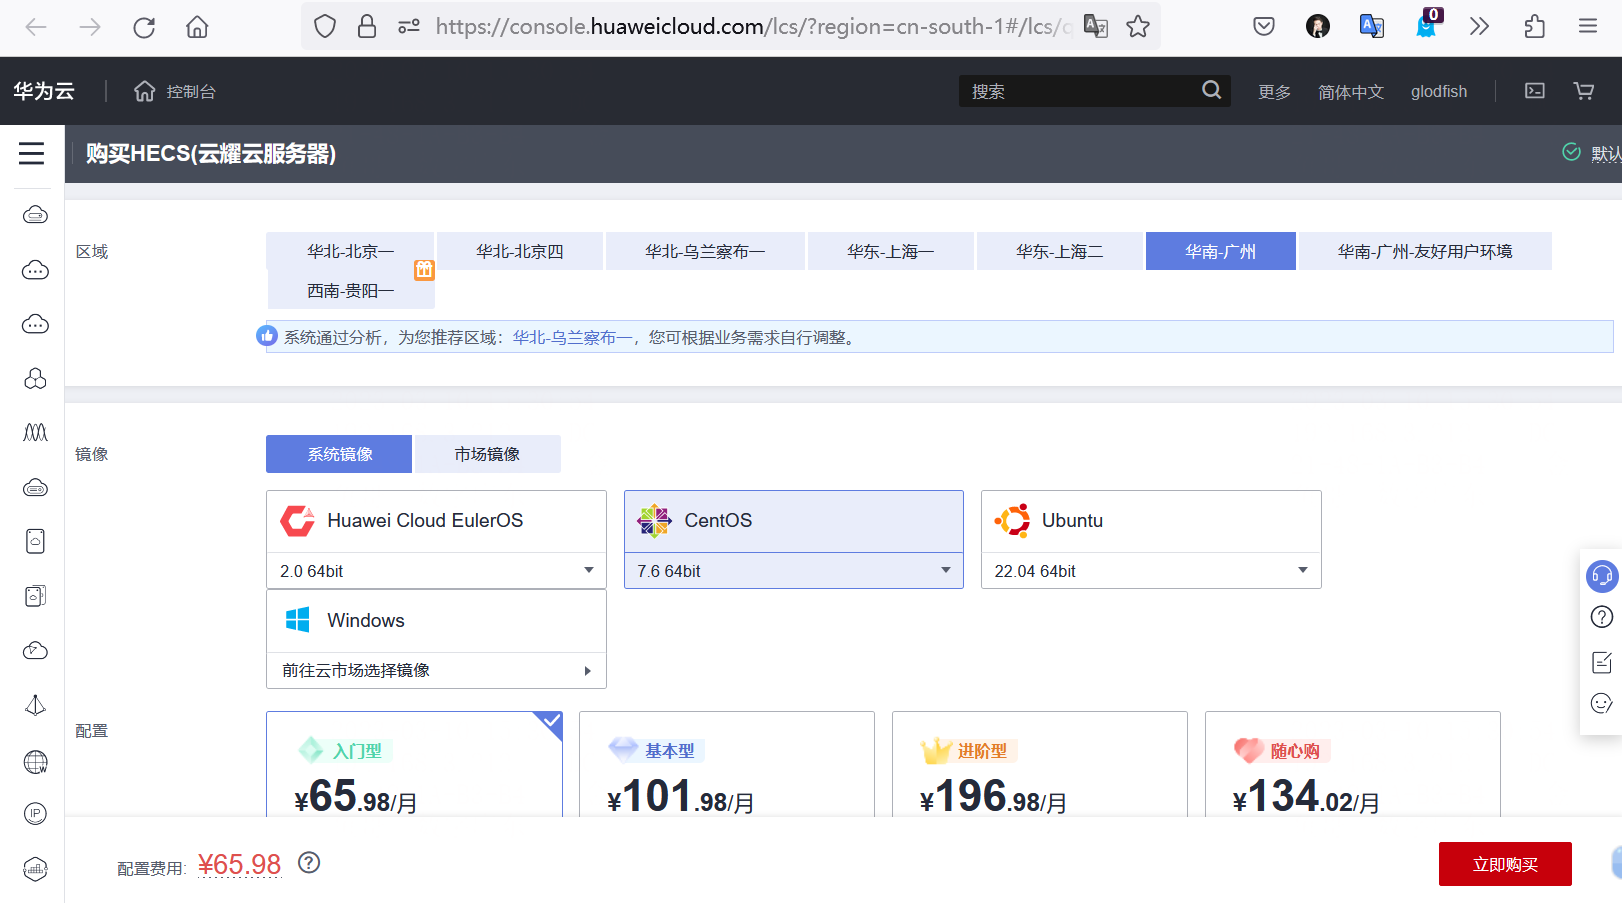Open the sidebar stacked devices icon
Screen dimensions: 1622x903
coord(35,596)
